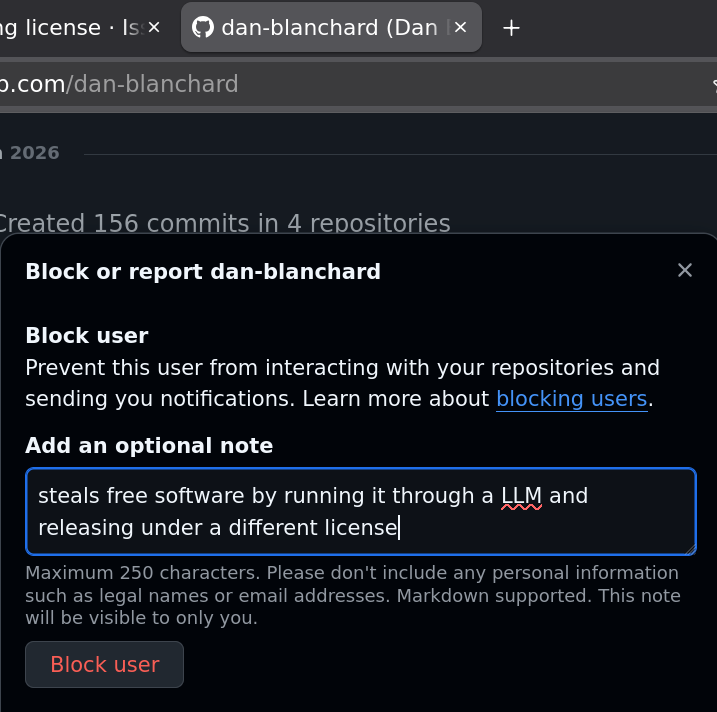Open the blocking users help link
The image size is (717, 712).
coord(571,399)
